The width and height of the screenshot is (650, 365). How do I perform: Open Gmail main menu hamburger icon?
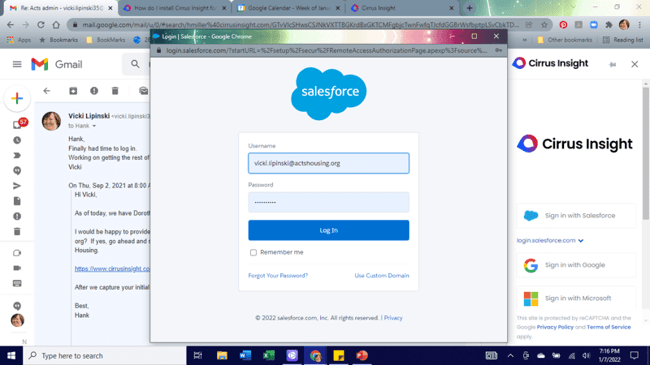tap(17, 64)
